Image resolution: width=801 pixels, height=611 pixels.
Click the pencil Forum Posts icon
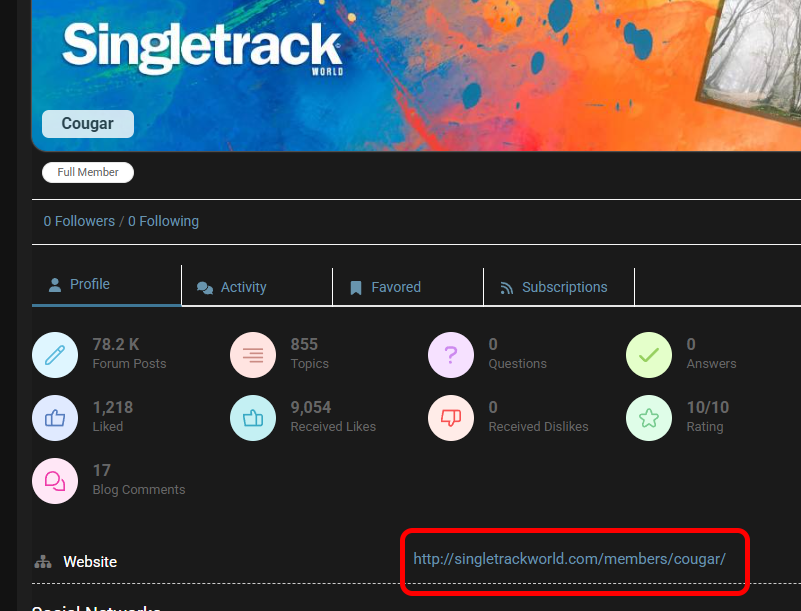click(x=55, y=354)
